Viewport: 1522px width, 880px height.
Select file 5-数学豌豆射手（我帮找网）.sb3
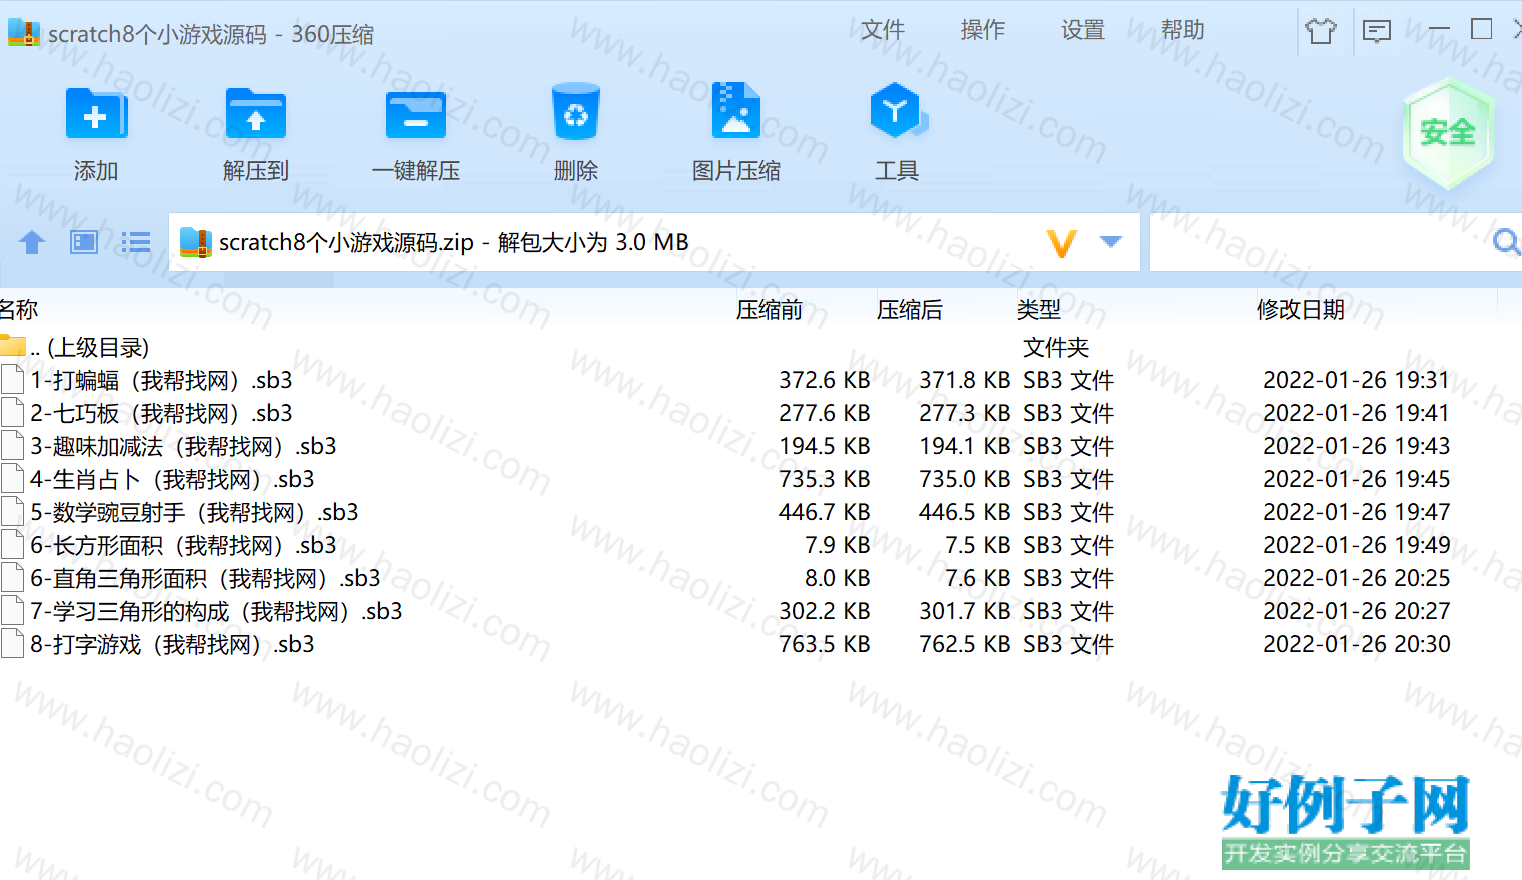click(x=194, y=512)
